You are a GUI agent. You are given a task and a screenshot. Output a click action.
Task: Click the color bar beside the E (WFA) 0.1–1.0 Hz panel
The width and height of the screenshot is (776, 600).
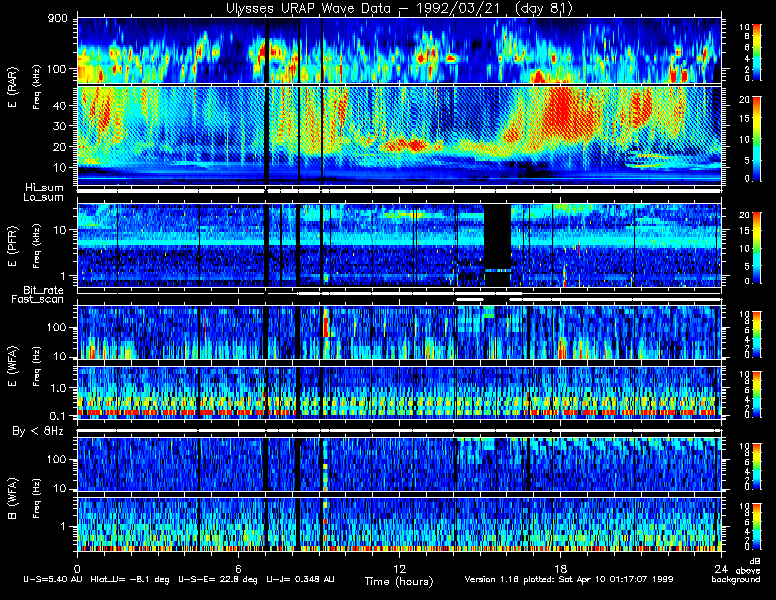point(756,395)
